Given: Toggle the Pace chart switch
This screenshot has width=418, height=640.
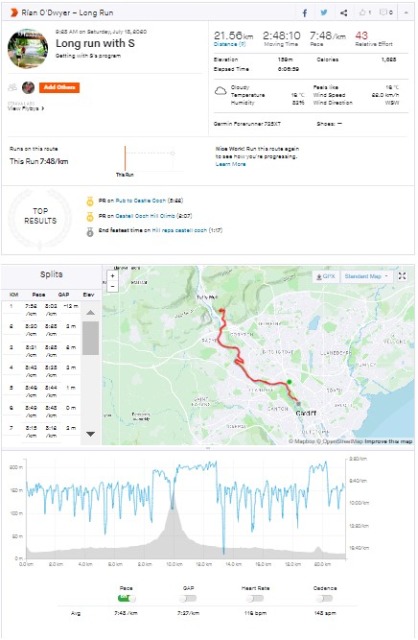Looking at the screenshot, I should 127,598.
